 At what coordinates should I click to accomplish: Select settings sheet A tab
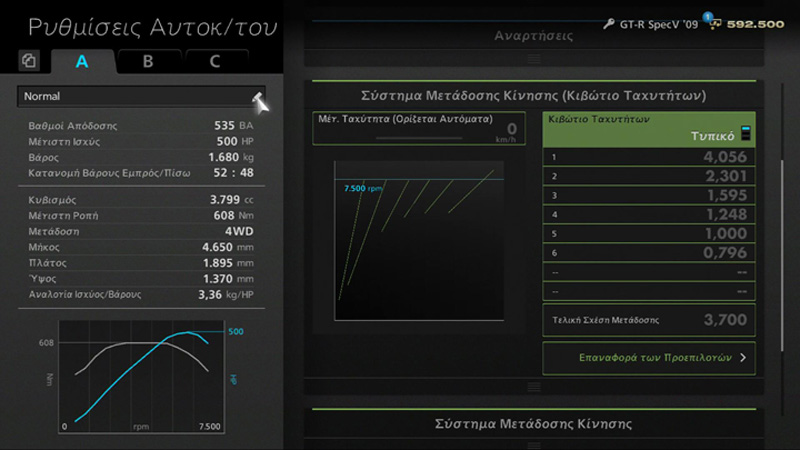(x=82, y=61)
